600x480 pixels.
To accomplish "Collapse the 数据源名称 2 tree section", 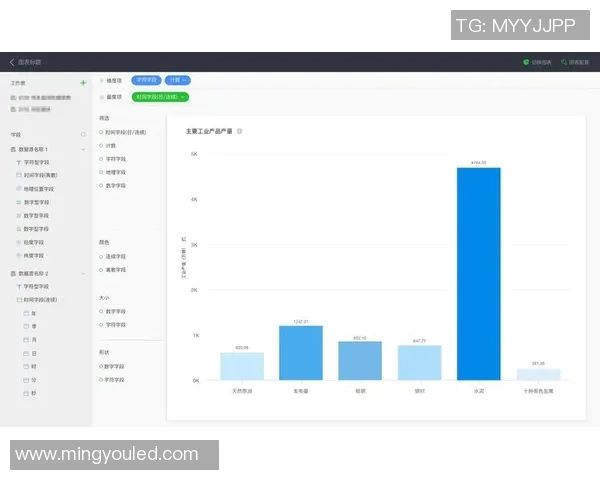I will click(x=83, y=273).
